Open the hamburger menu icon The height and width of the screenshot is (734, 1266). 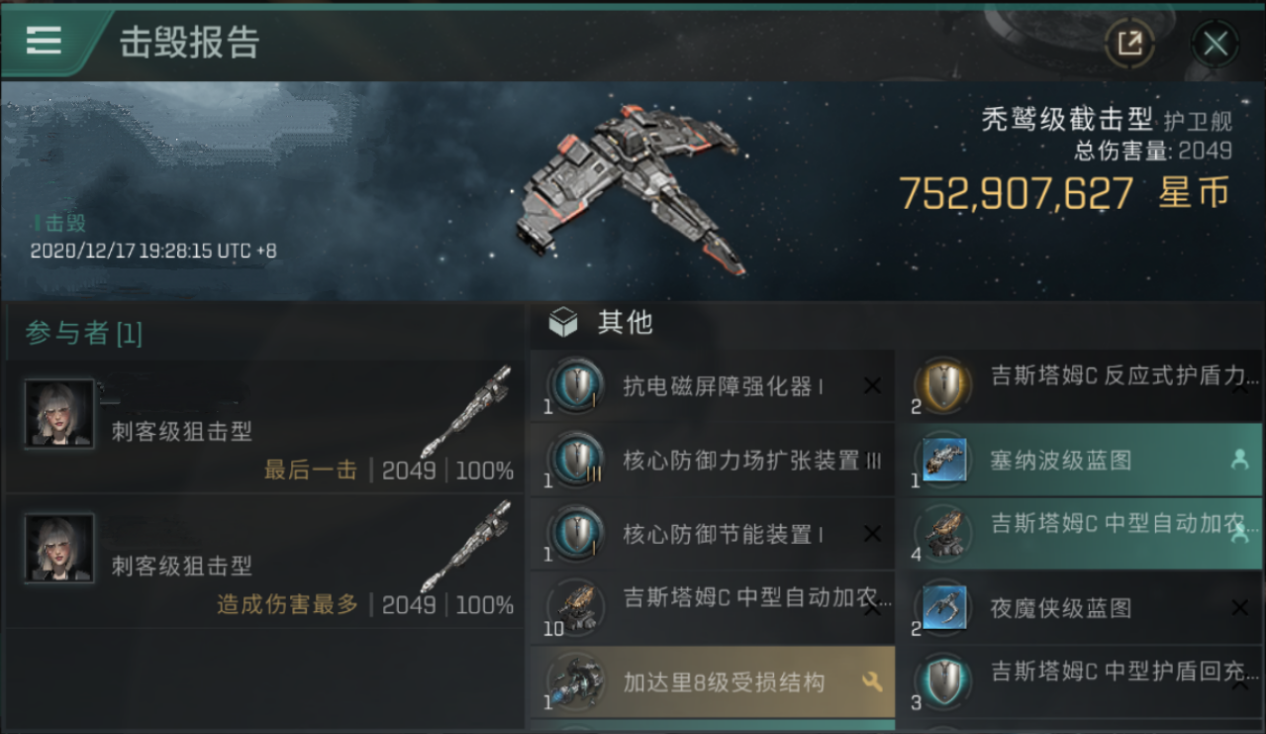pos(44,40)
